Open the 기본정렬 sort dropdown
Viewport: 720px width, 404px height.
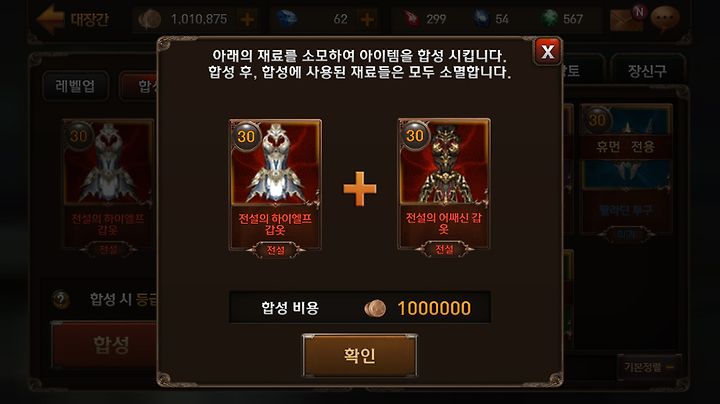(x=648, y=367)
